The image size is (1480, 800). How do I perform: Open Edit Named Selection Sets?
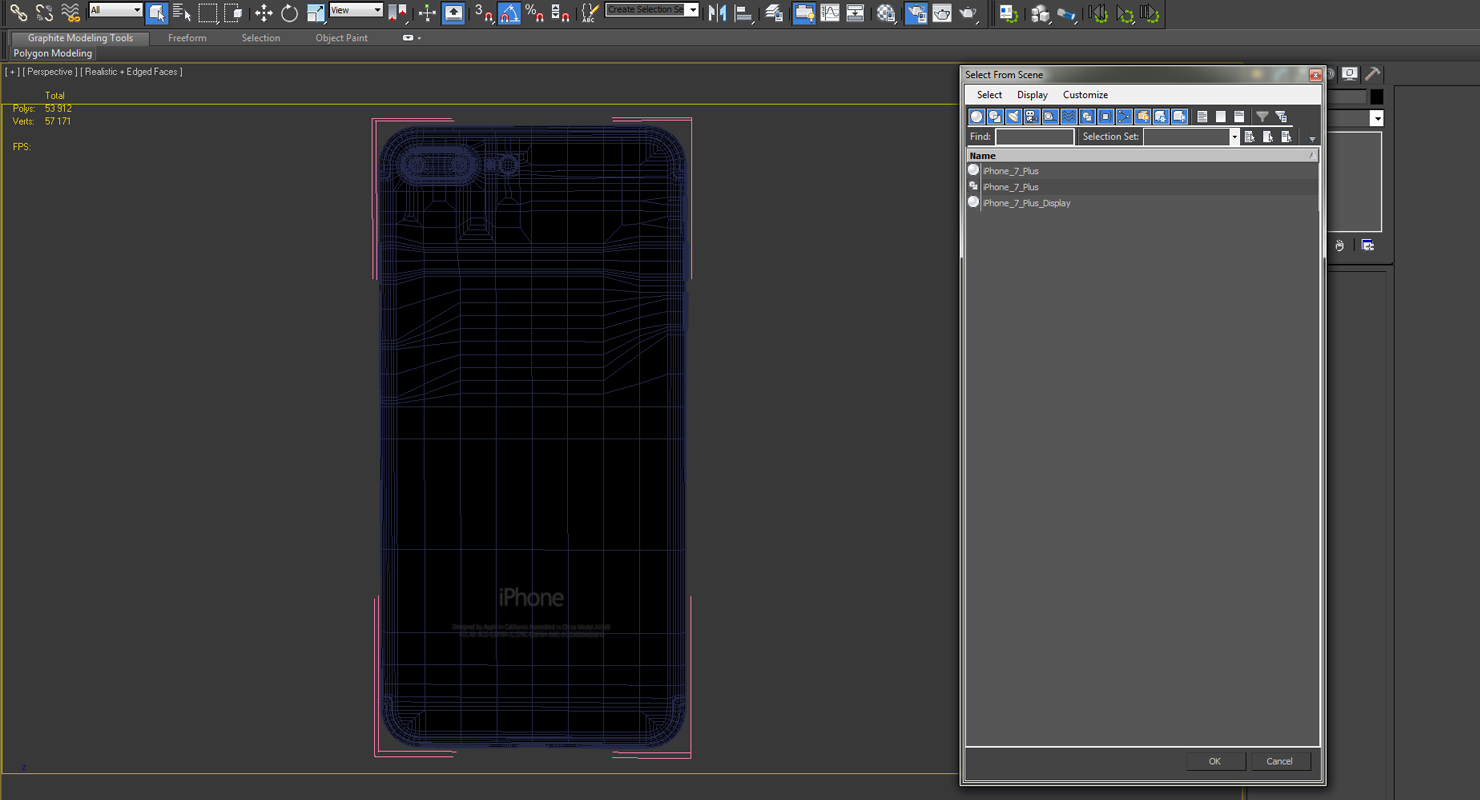tap(590, 13)
